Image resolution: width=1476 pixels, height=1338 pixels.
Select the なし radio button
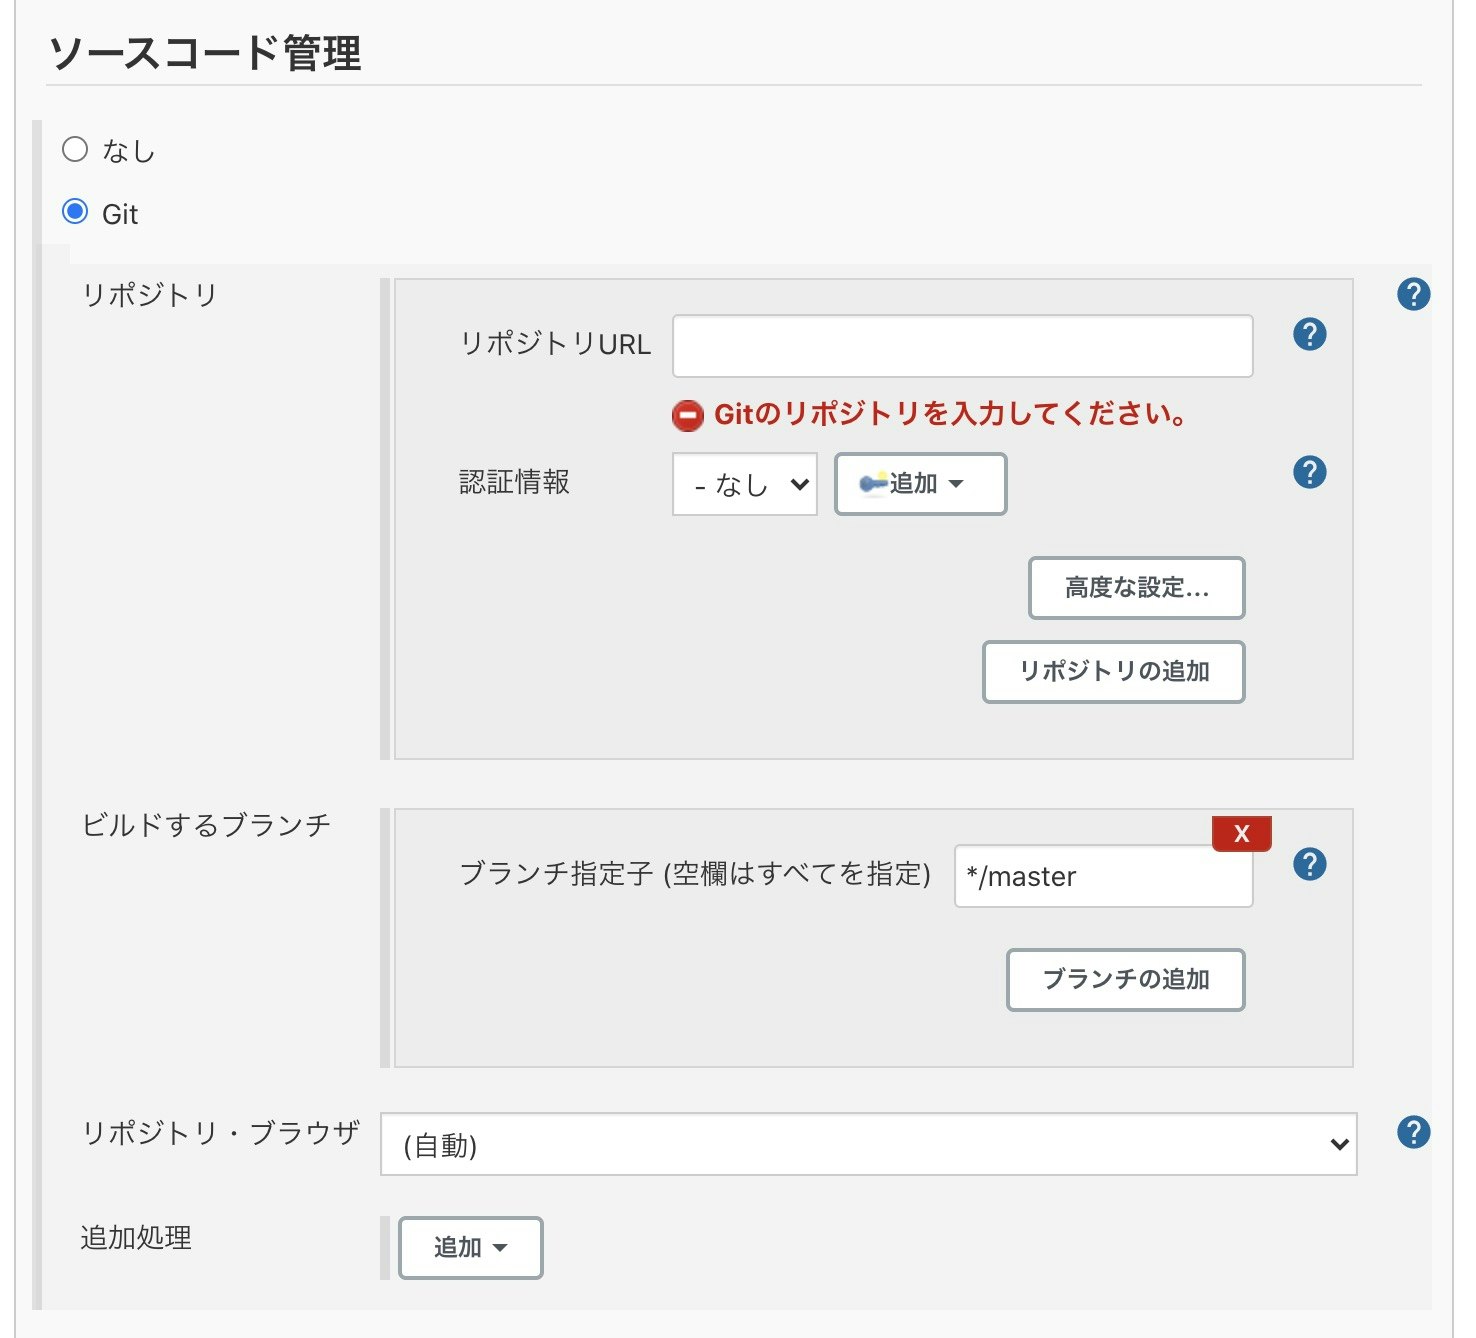click(74, 148)
